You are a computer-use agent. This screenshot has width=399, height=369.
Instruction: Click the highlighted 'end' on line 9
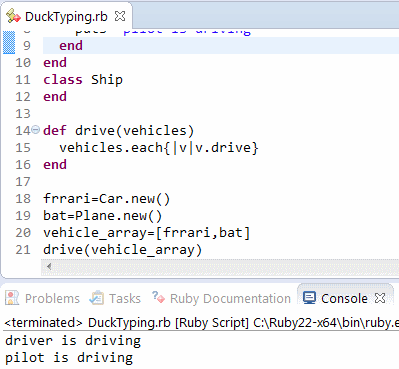pos(71,46)
